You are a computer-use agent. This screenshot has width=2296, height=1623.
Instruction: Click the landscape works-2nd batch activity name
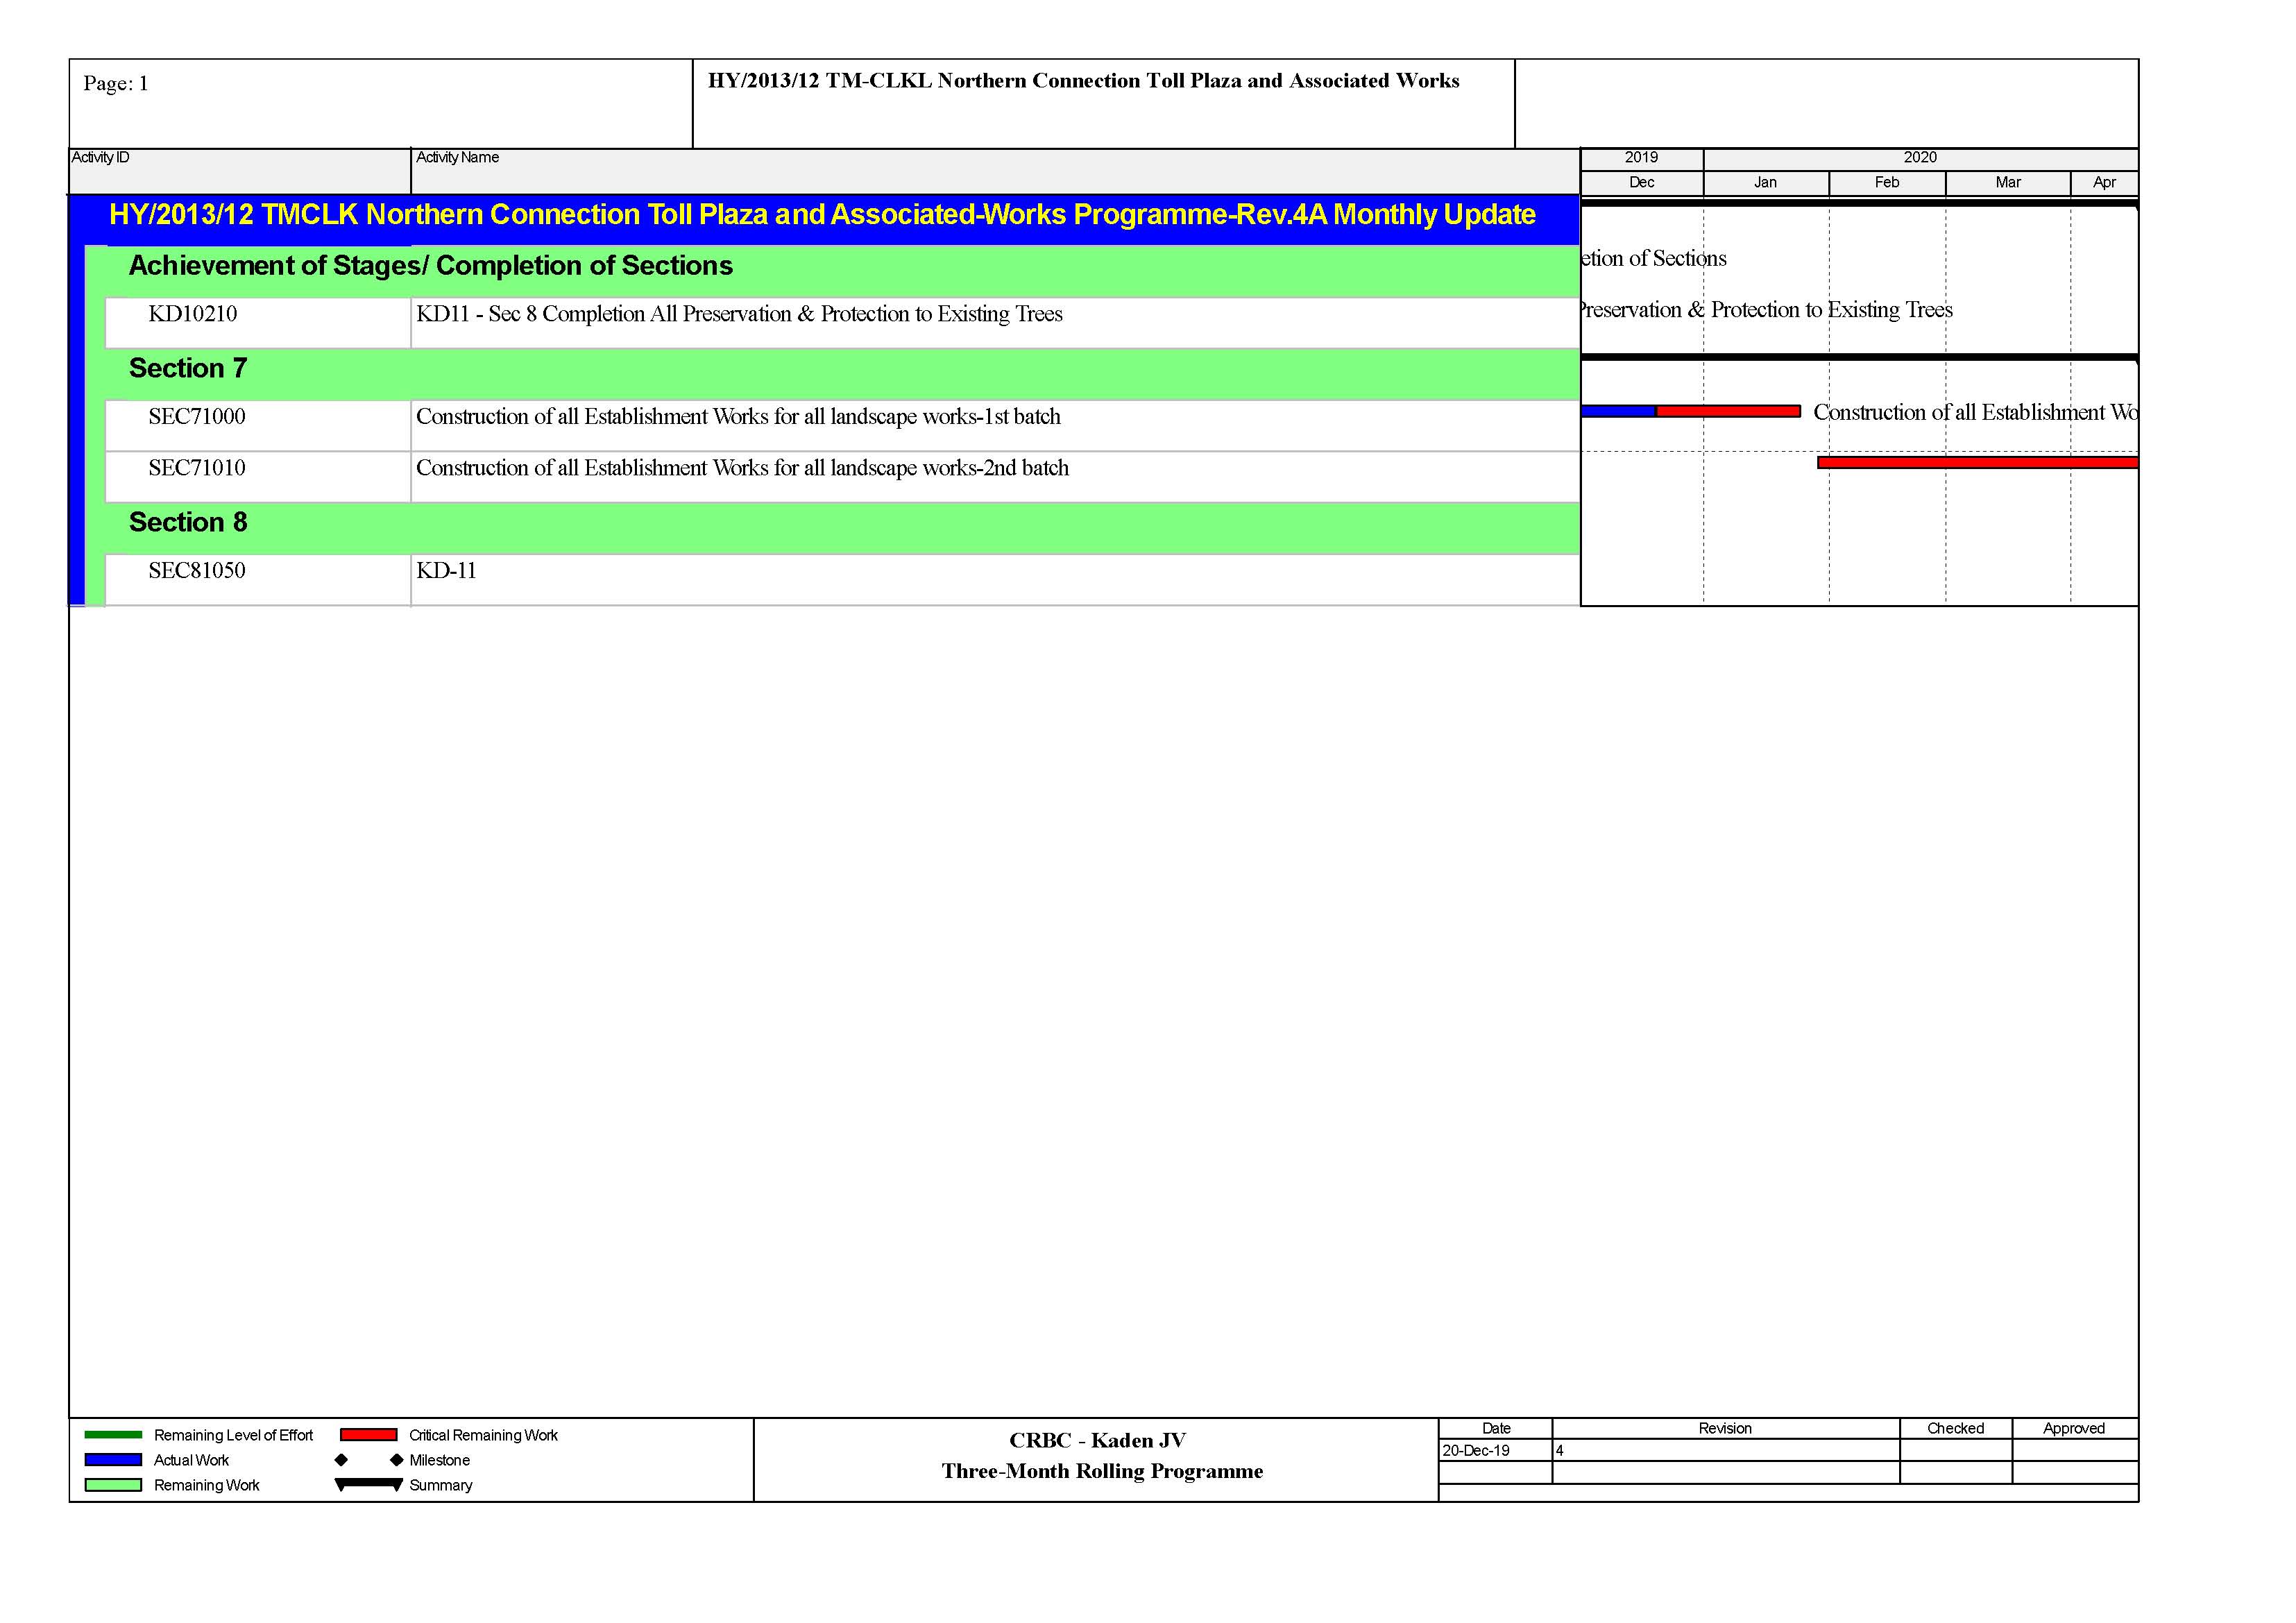pyautogui.click(x=742, y=468)
